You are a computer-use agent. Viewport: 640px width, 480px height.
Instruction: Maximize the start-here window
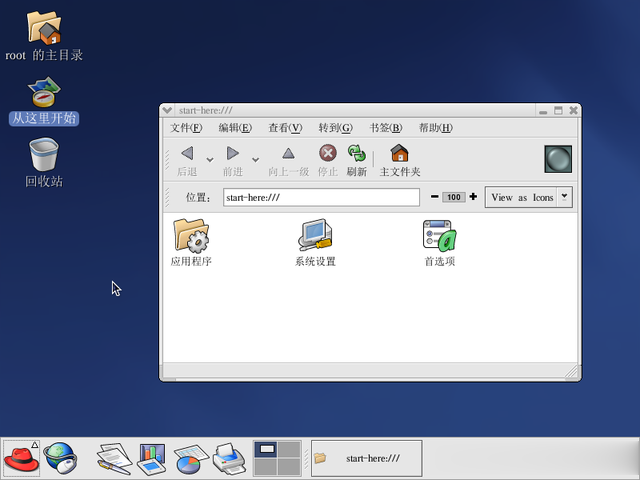[x=558, y=110]
